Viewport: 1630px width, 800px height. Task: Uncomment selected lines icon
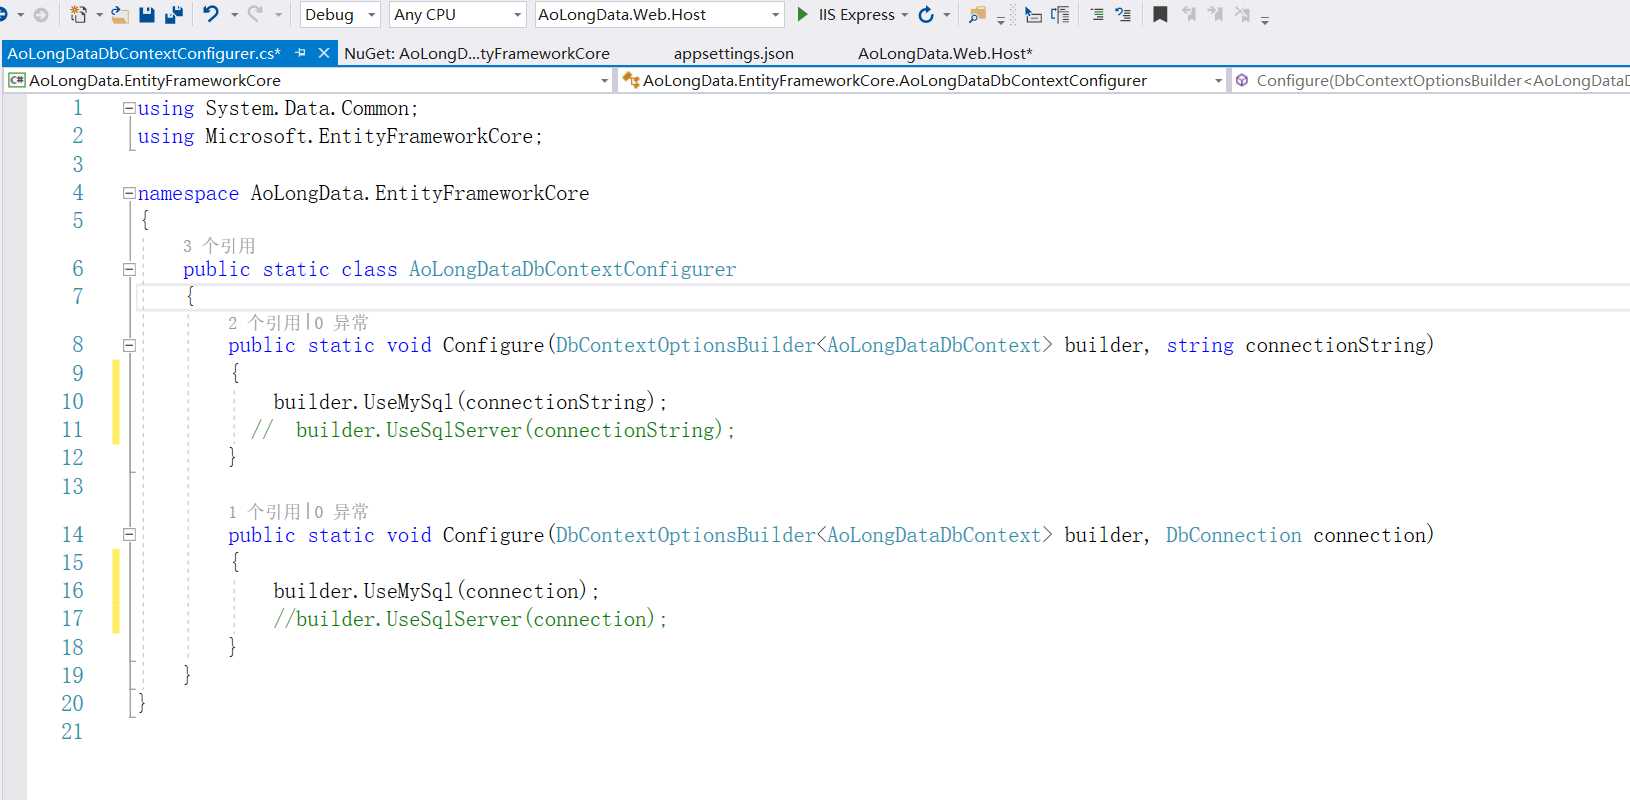1123,14
